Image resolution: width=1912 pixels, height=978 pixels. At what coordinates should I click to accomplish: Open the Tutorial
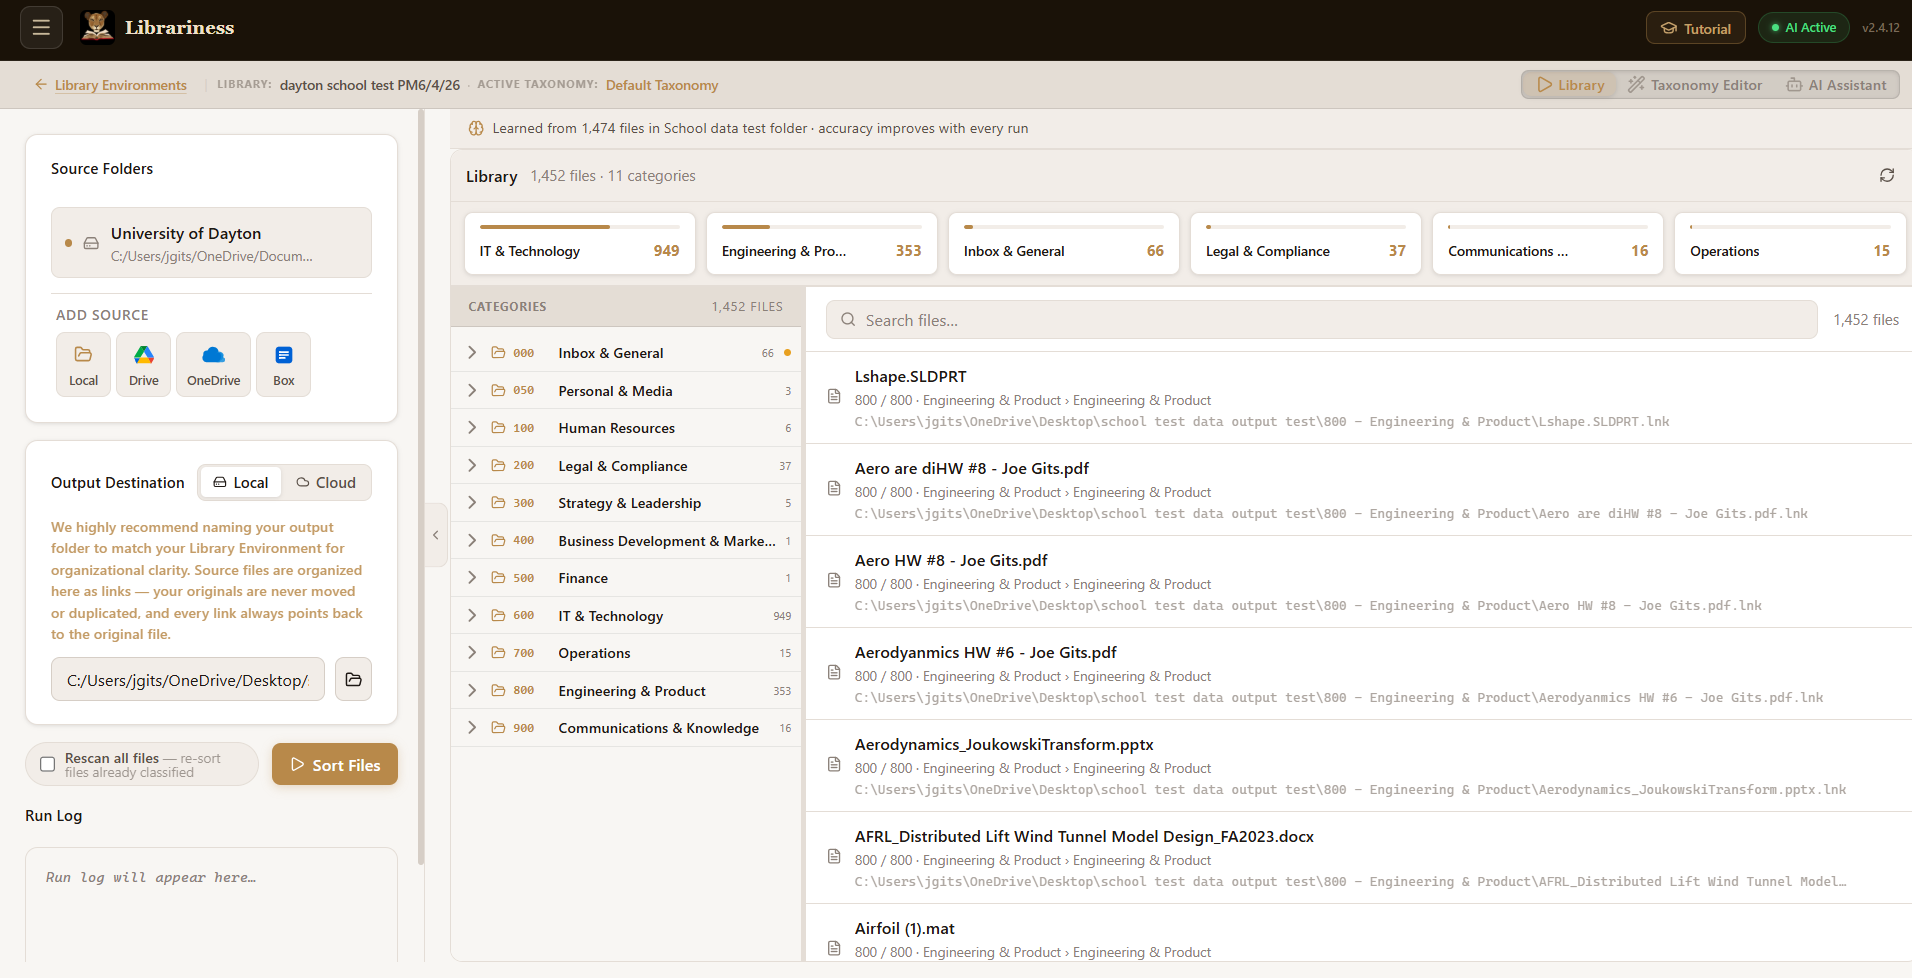tap(1696, 28)
